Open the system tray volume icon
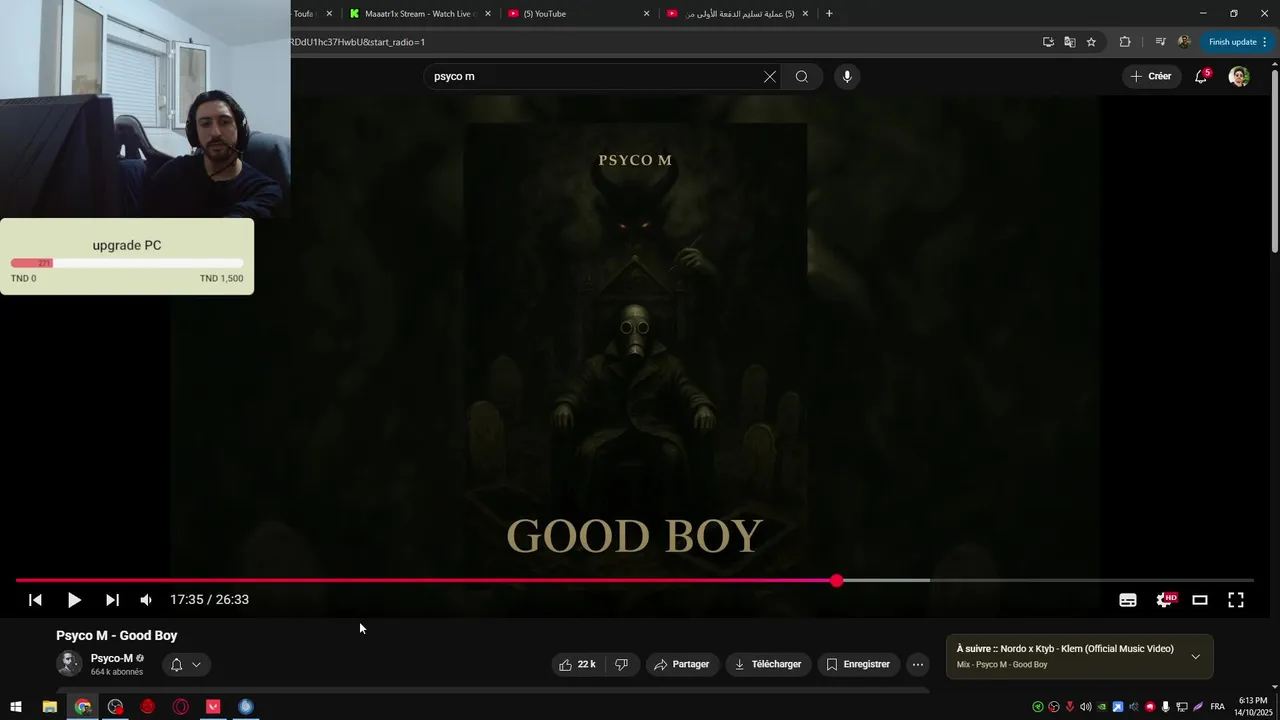This screenshot has width=1280, height=720. [x=1085, y=707]
